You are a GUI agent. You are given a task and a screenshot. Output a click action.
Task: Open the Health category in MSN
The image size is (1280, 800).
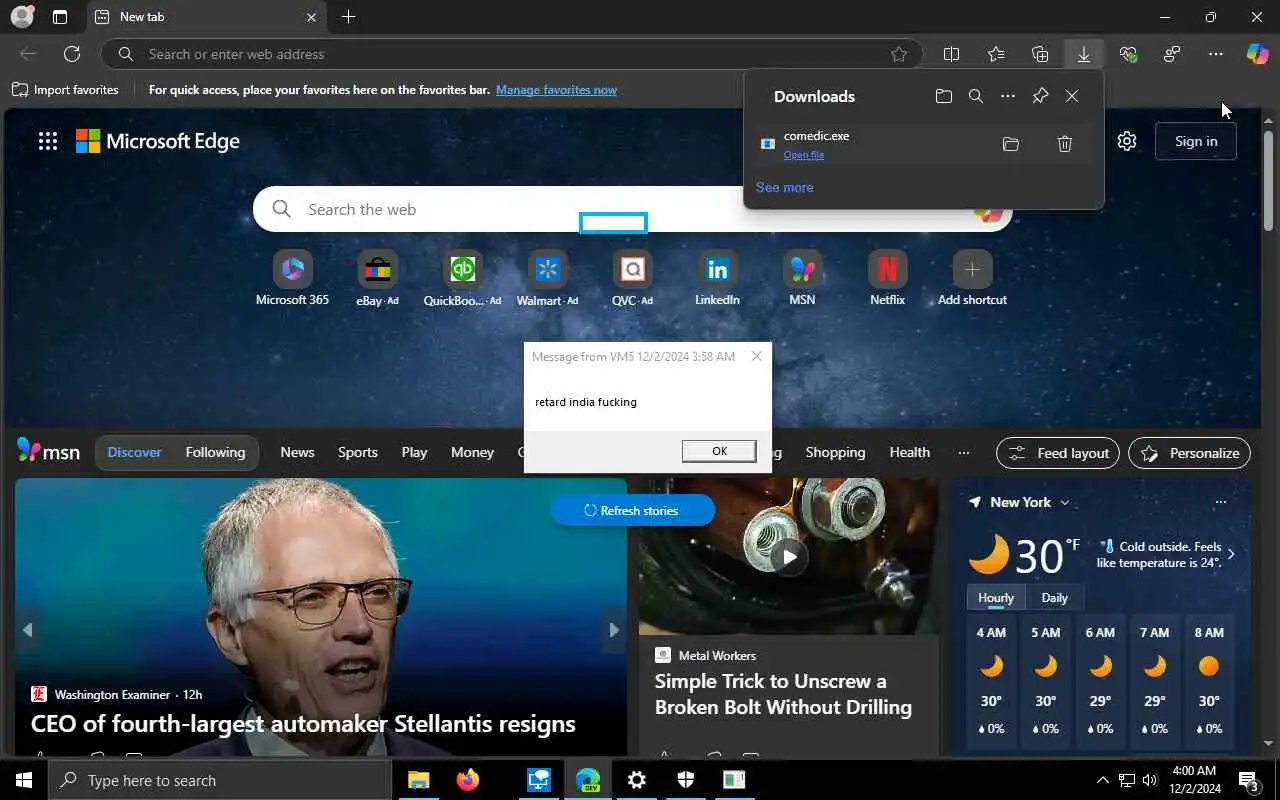909,452
